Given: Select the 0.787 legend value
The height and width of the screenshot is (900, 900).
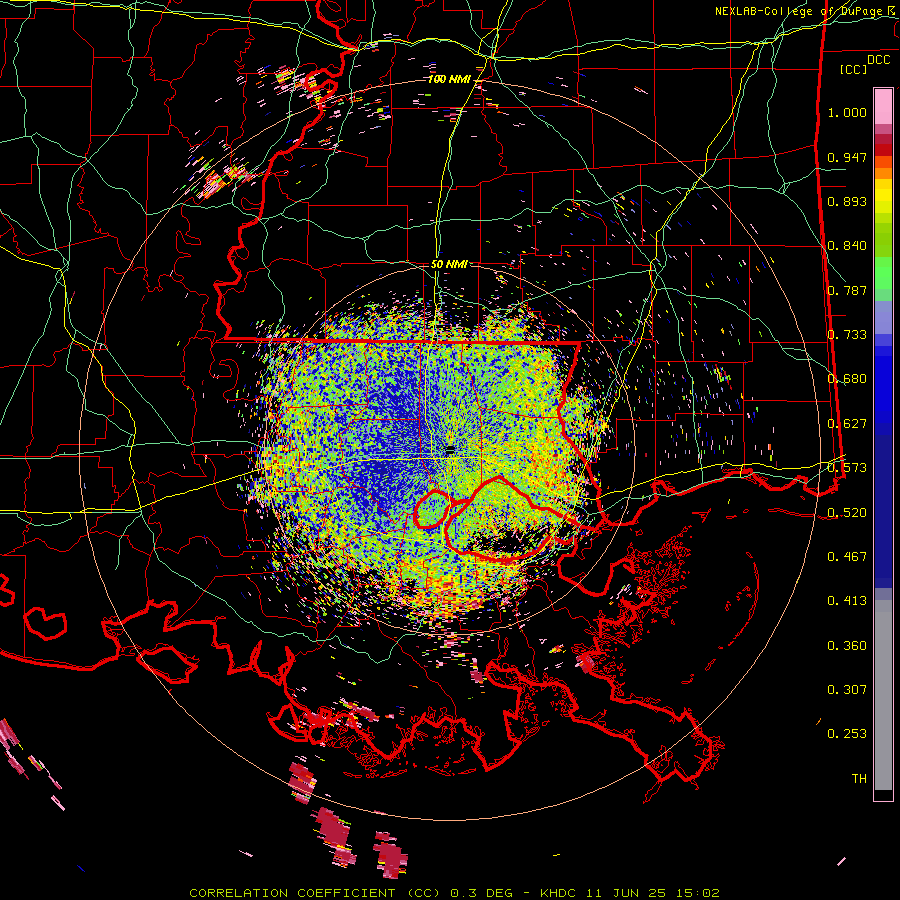Looking at the screenshot, I should 847,290.
